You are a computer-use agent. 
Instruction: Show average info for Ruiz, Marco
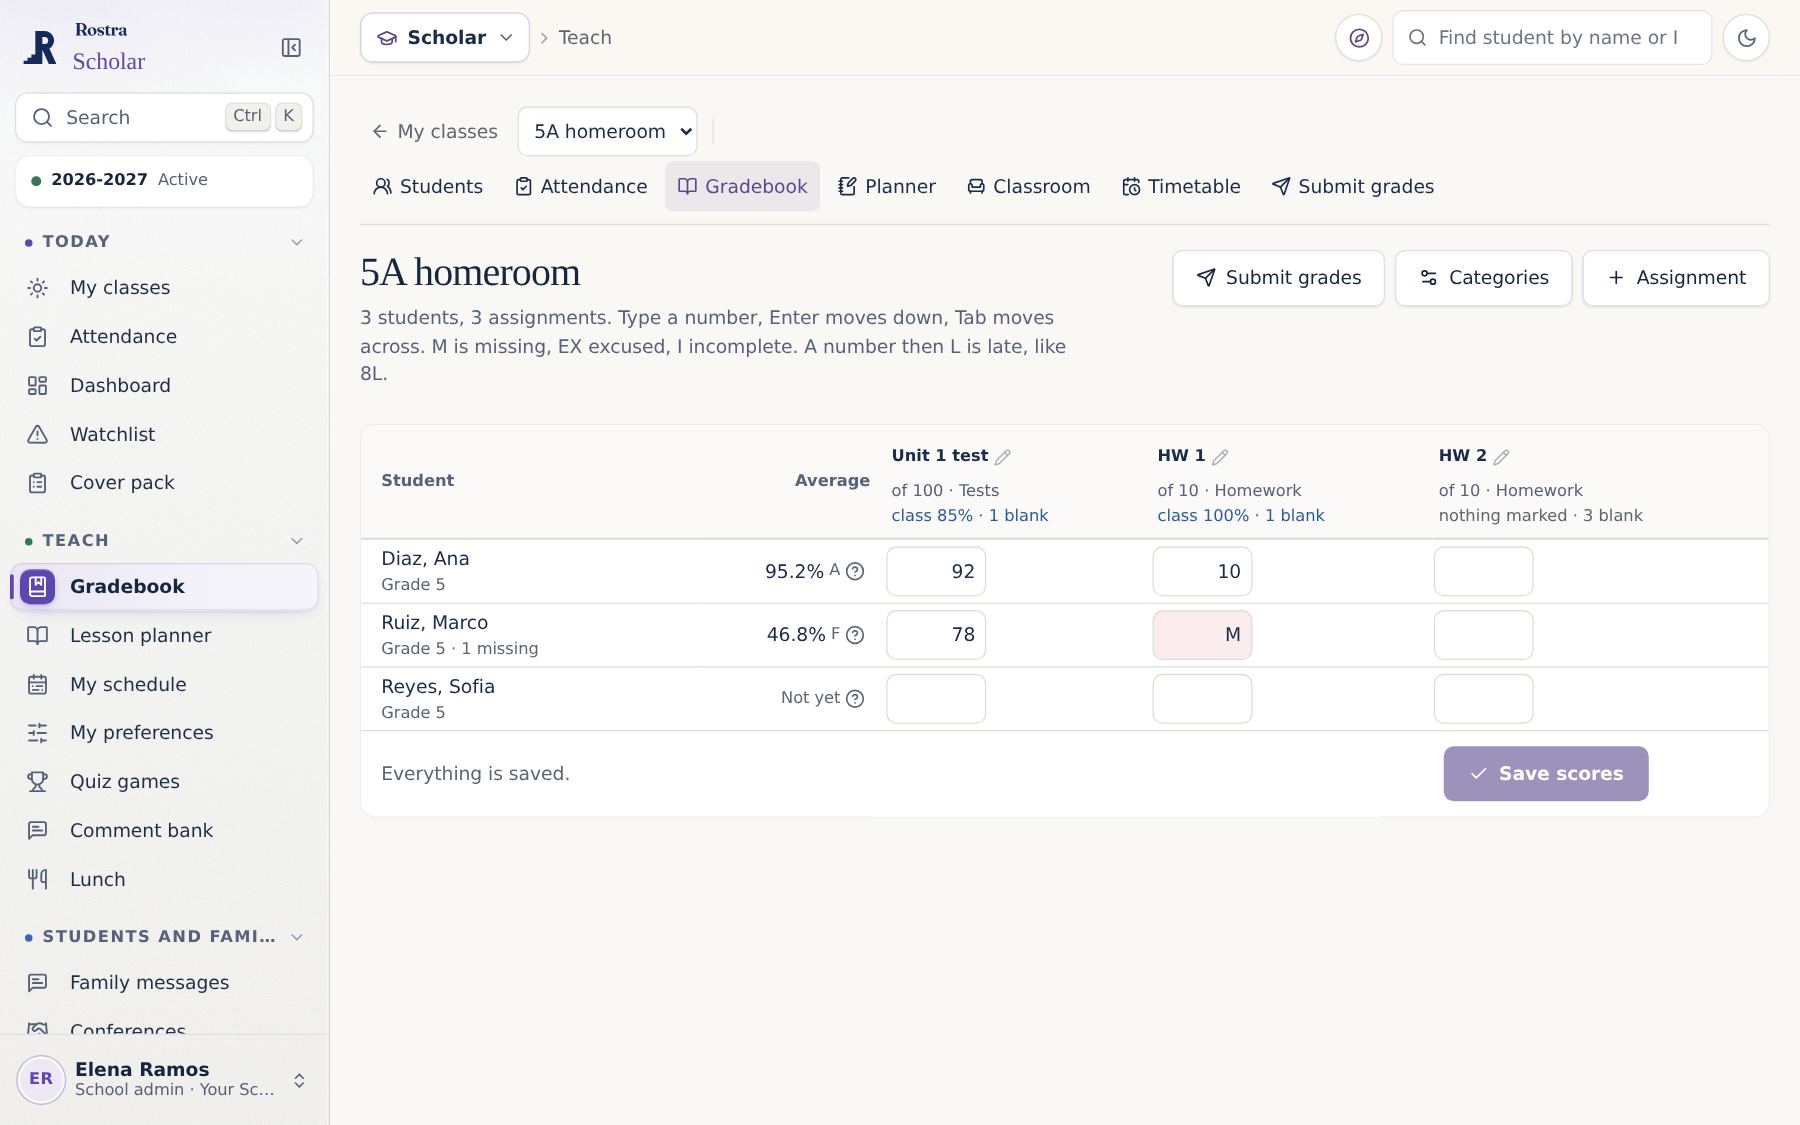(x=855, y=635)
